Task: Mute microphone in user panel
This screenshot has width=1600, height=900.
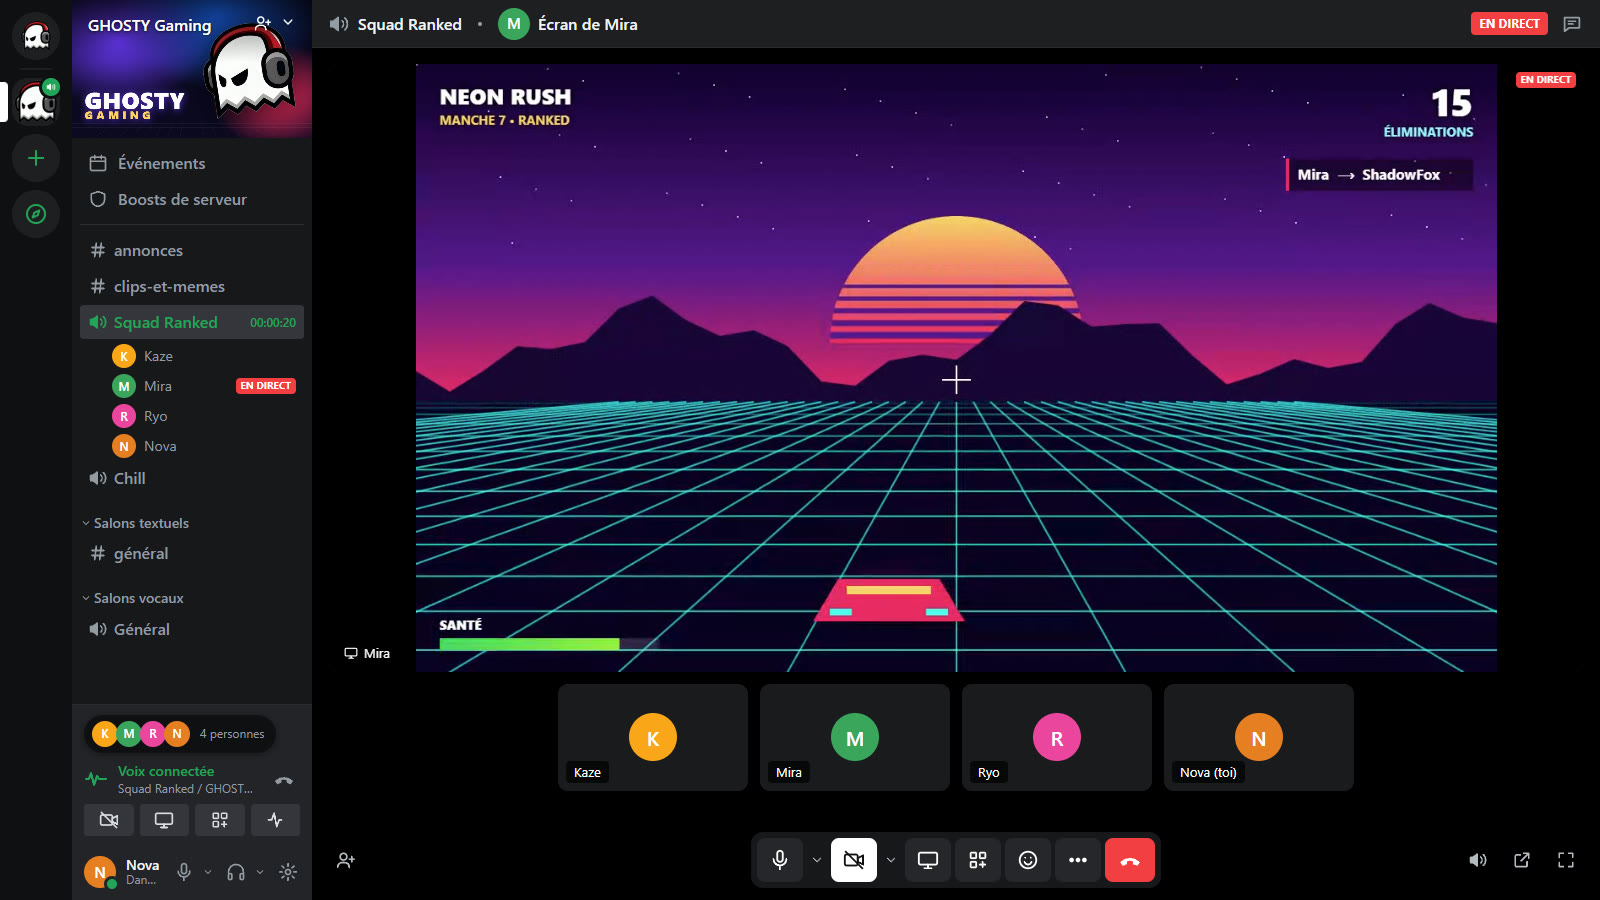Action: (x=184, y=872)
